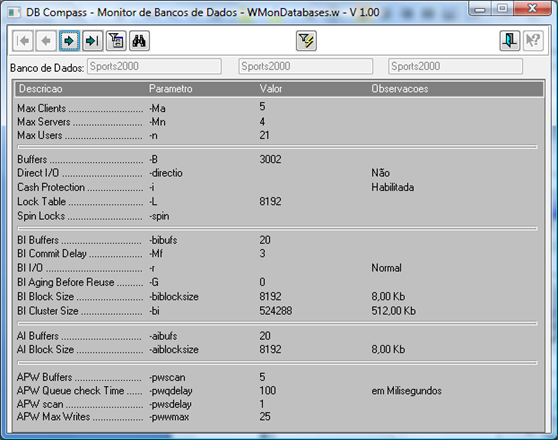Close the DB Compass window
The height and width of the screenshot is (441, 559).
(x=533, y=9)
